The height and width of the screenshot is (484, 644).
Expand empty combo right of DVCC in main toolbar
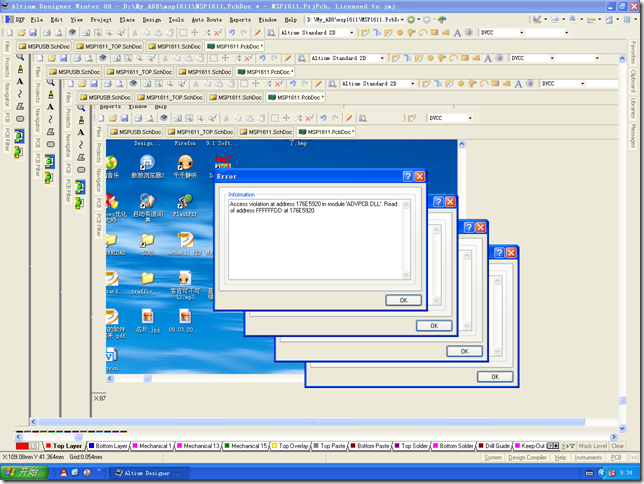[566, 32]
